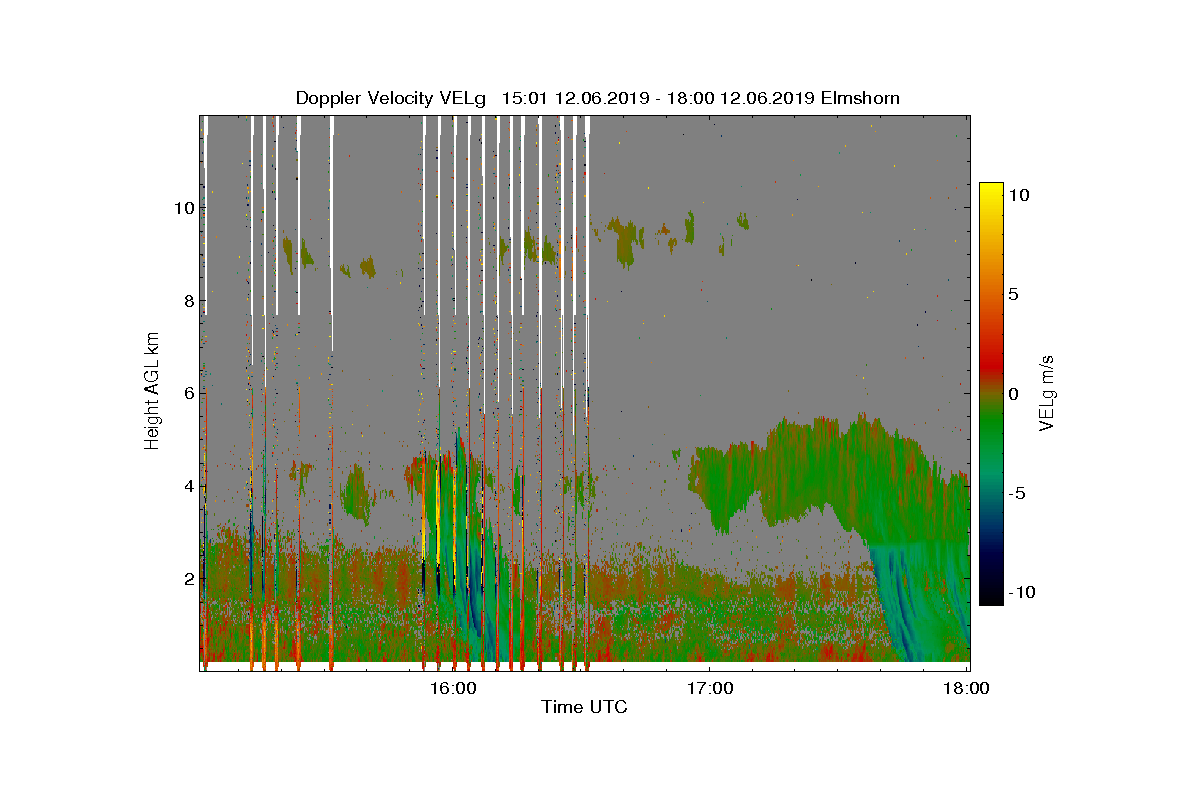
Task: Click the '4' height tick label
Action: 187,486
